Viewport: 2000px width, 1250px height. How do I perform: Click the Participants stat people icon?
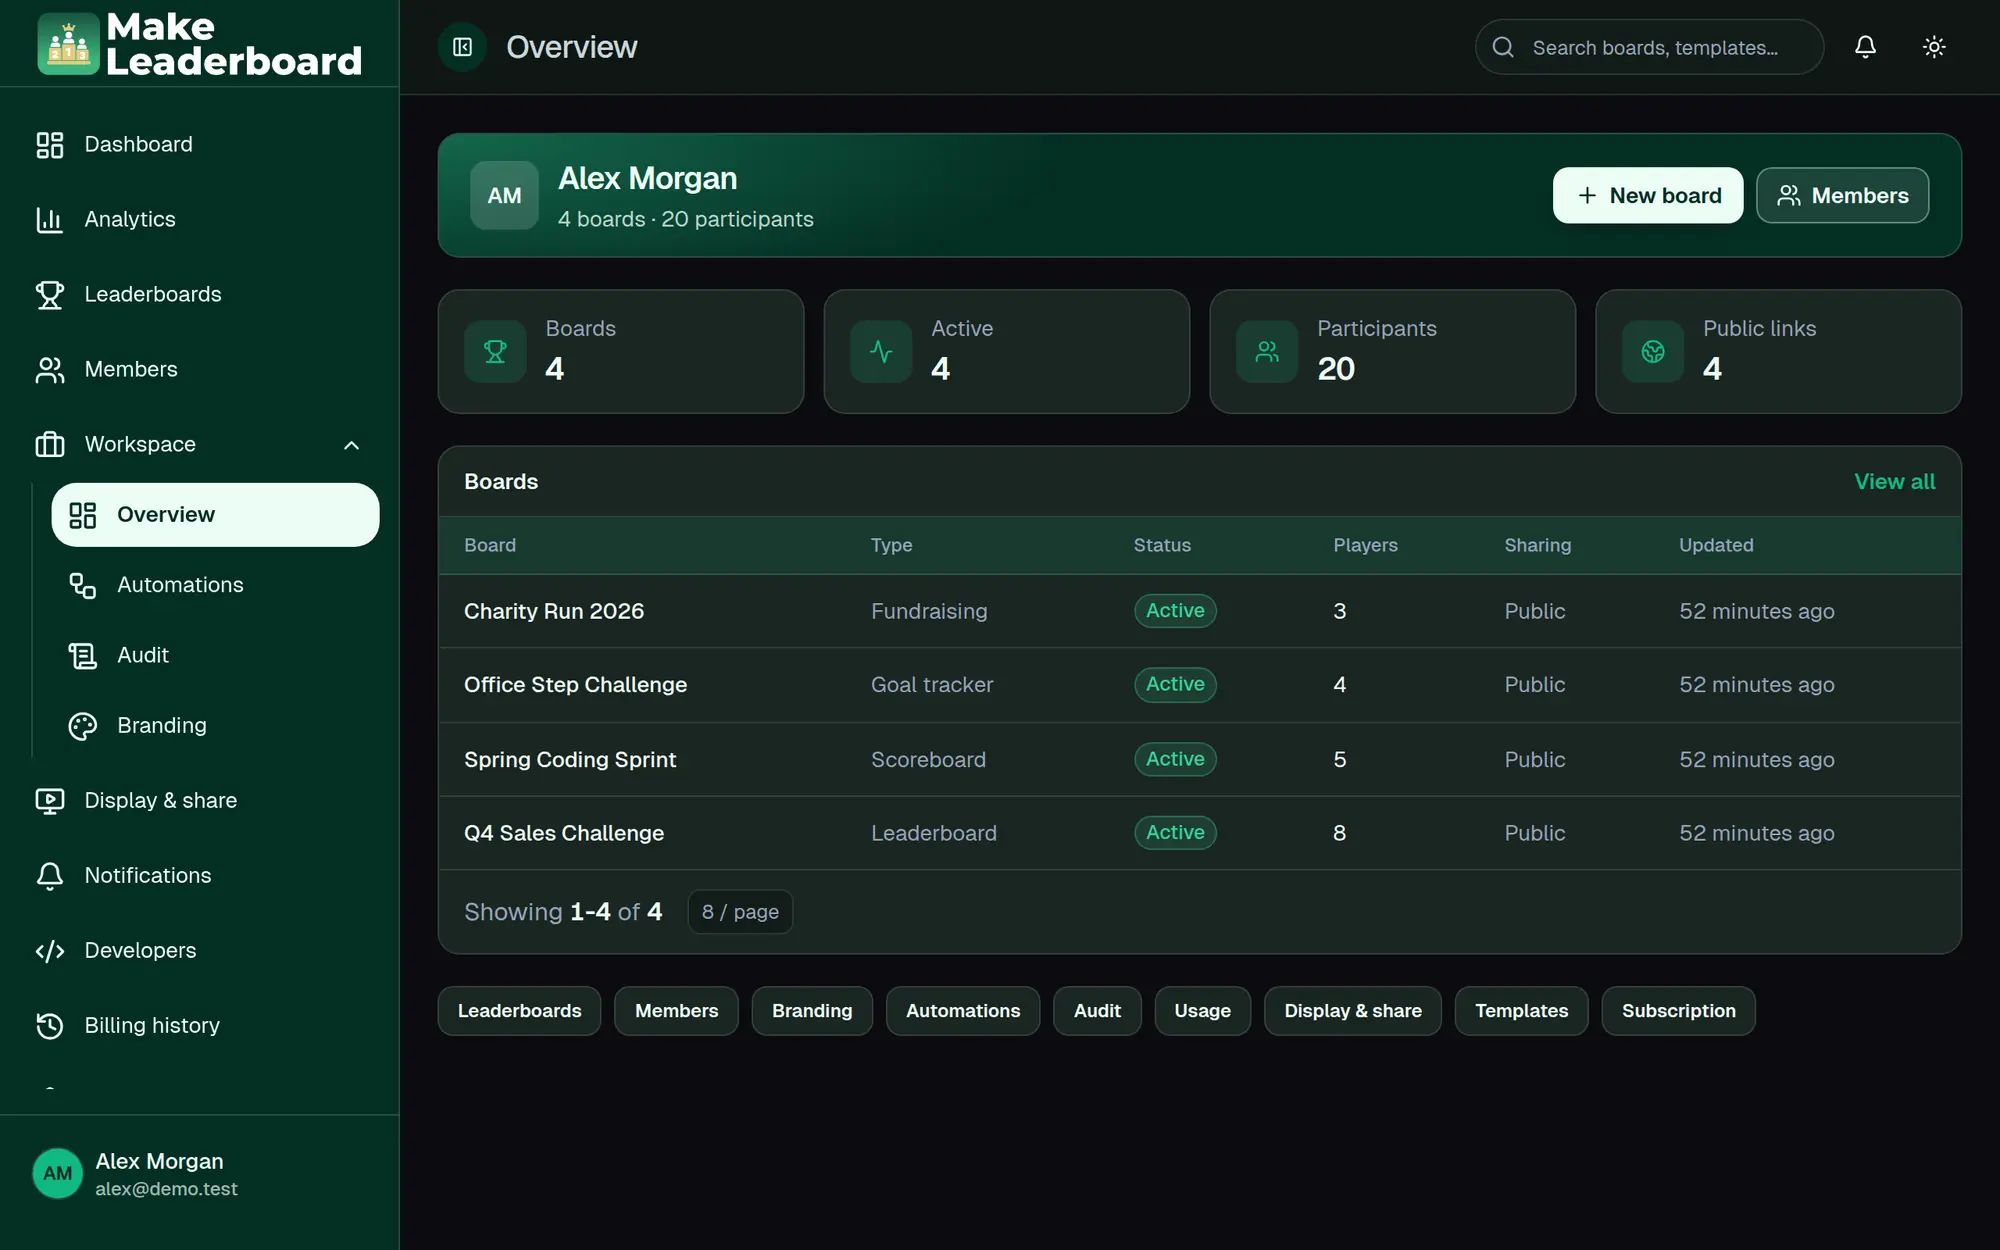click(x=1267, y=351)
